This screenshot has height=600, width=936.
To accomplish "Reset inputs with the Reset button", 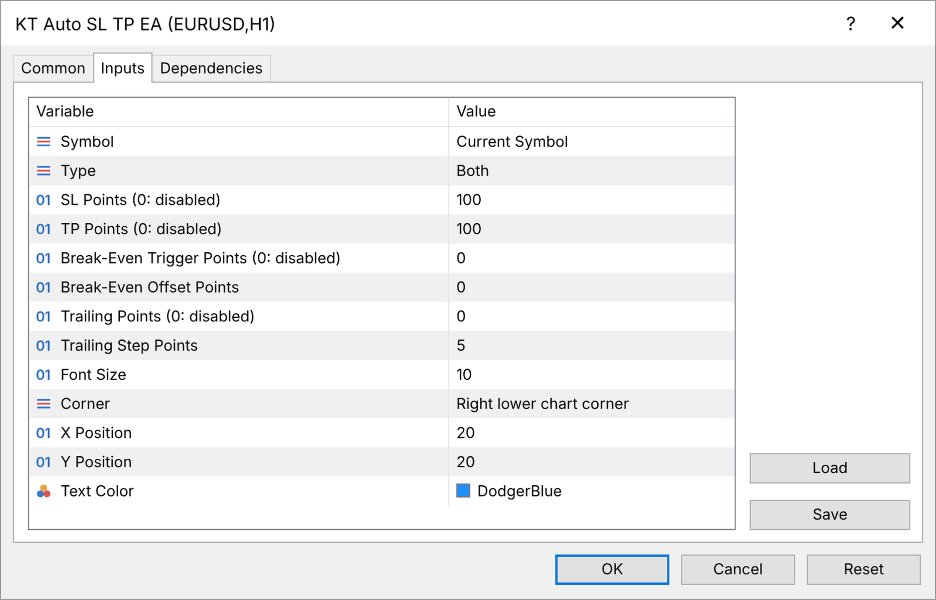I will tap(864, 569).
